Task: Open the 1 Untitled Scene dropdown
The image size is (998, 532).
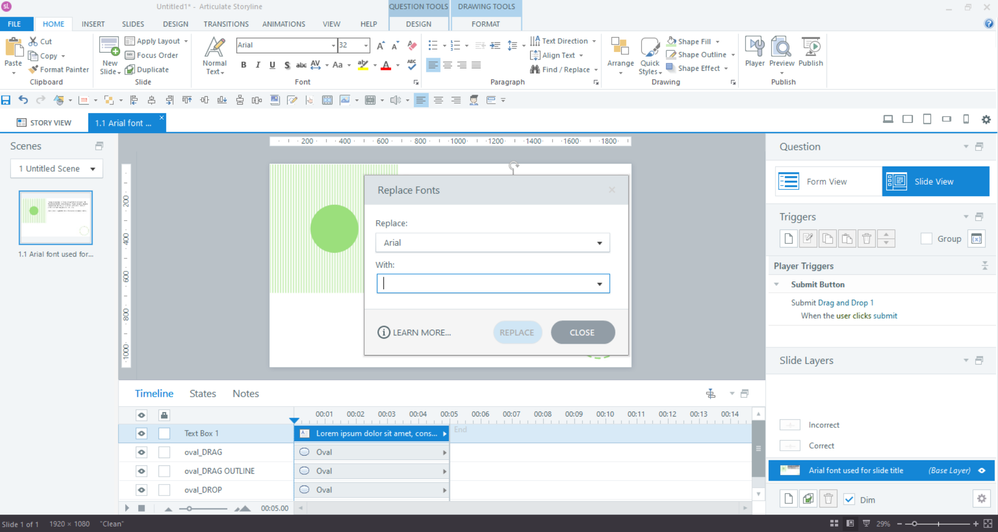Action: click(x=57, y=169)
